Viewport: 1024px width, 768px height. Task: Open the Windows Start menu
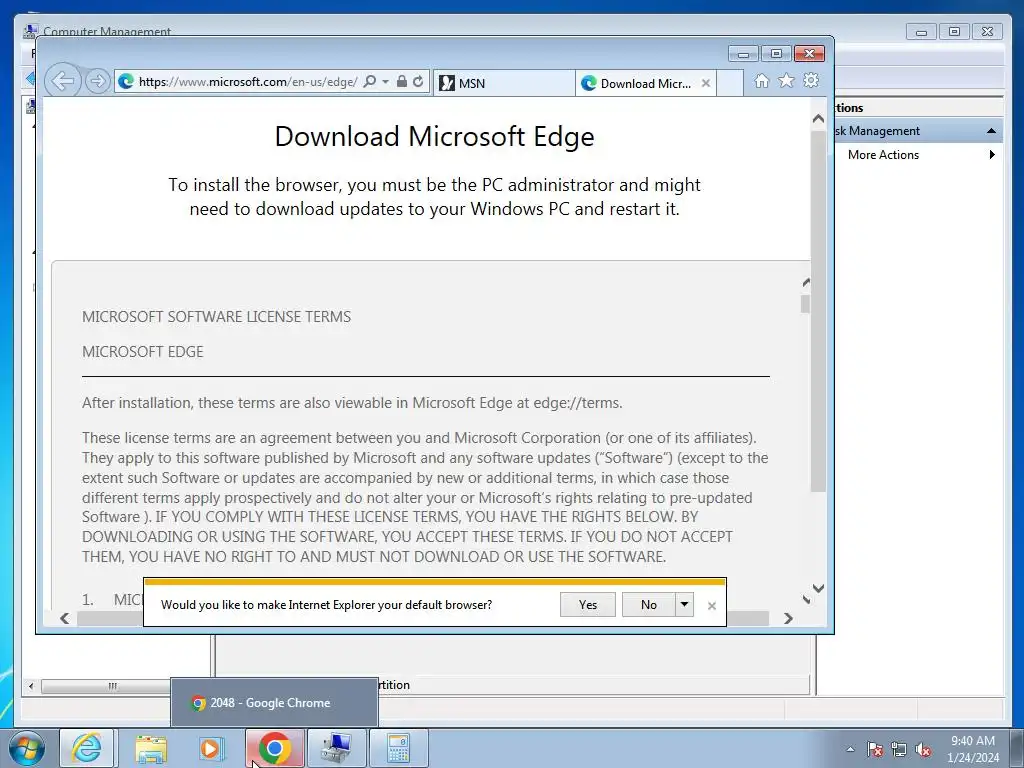click(26, 748)
